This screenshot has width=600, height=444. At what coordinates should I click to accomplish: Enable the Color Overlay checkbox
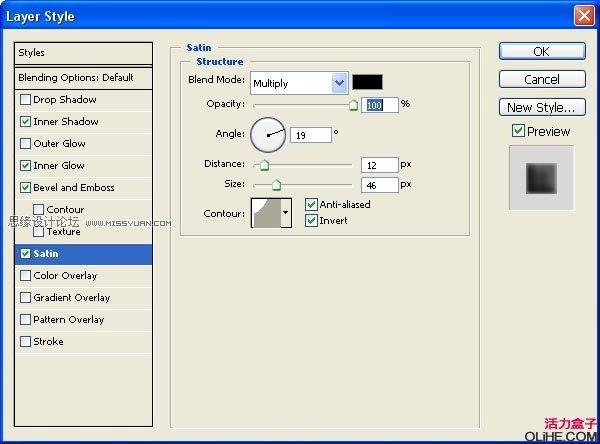(x=25, y=276)
